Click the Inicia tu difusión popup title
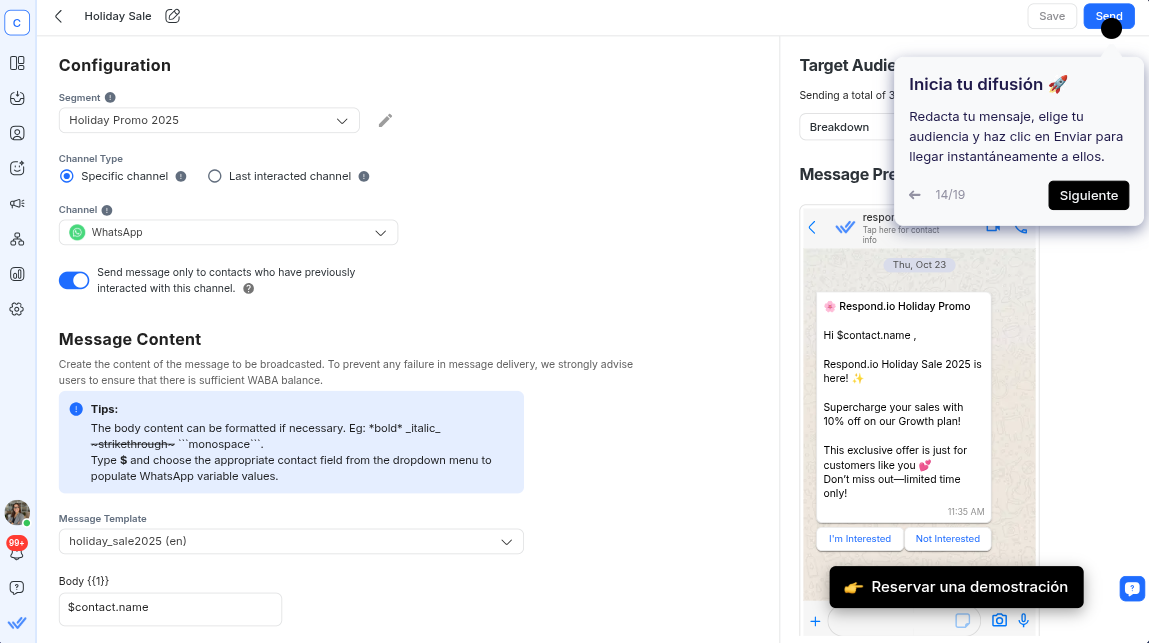 (988, 84)
